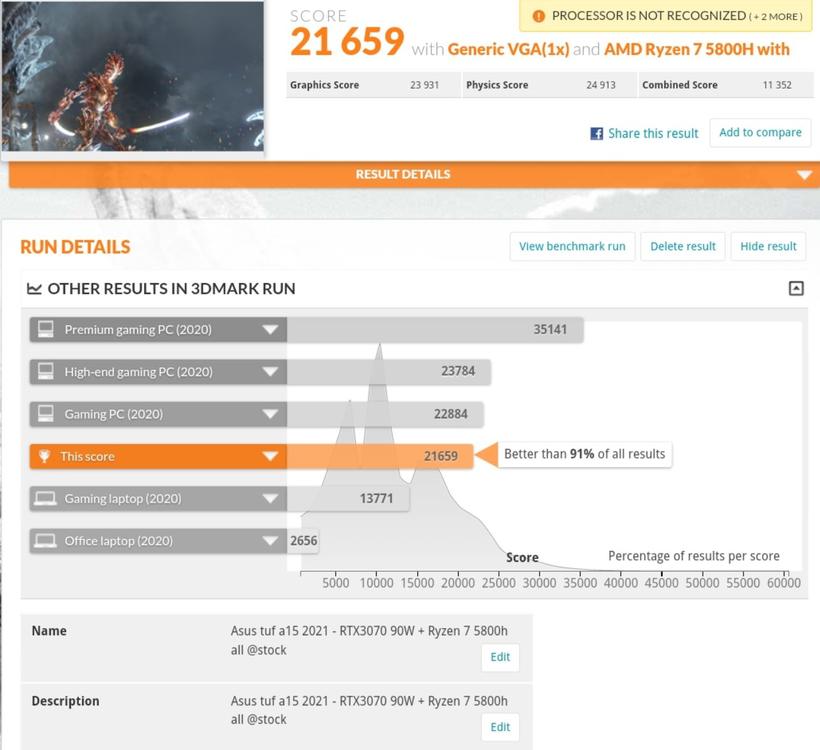820x750 pixels.
Task: Click the Share this result link
Action: click(653, 134)
